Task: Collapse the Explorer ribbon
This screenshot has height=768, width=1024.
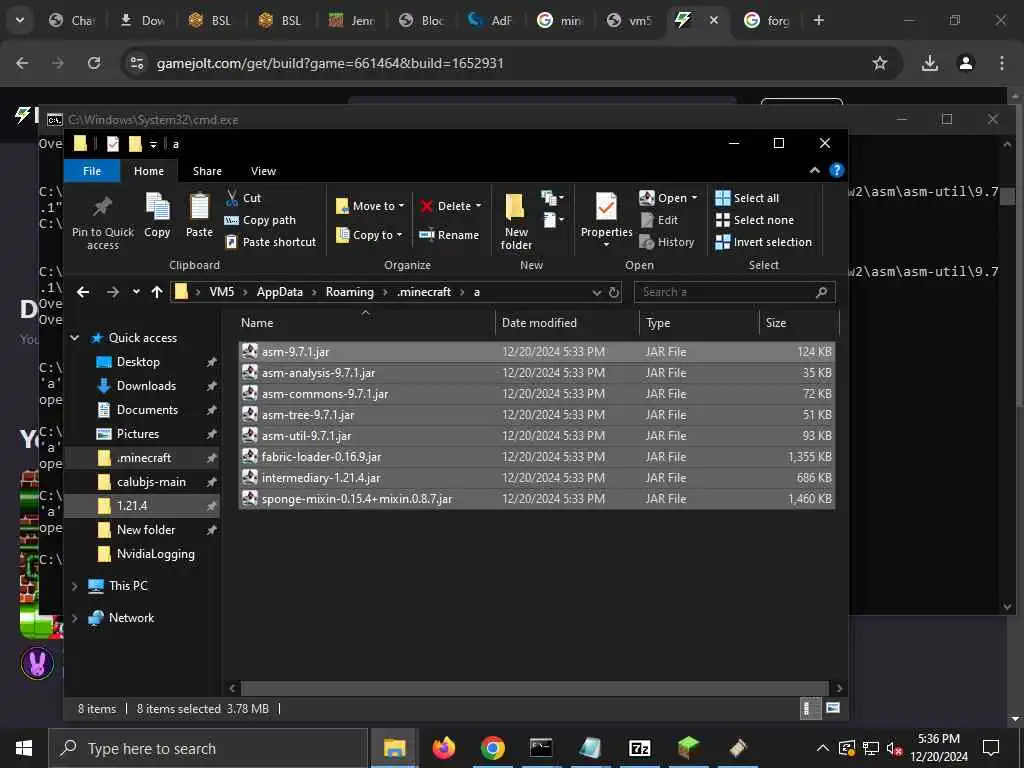Action: pos(814,170)
